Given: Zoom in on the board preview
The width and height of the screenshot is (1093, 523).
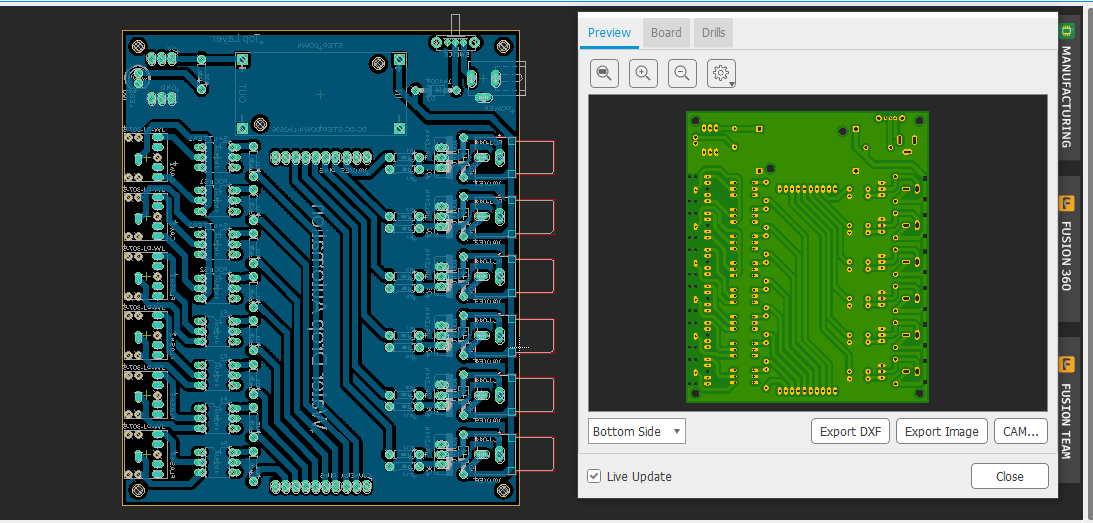Looking at the screenshot, I should coord(643,73).
